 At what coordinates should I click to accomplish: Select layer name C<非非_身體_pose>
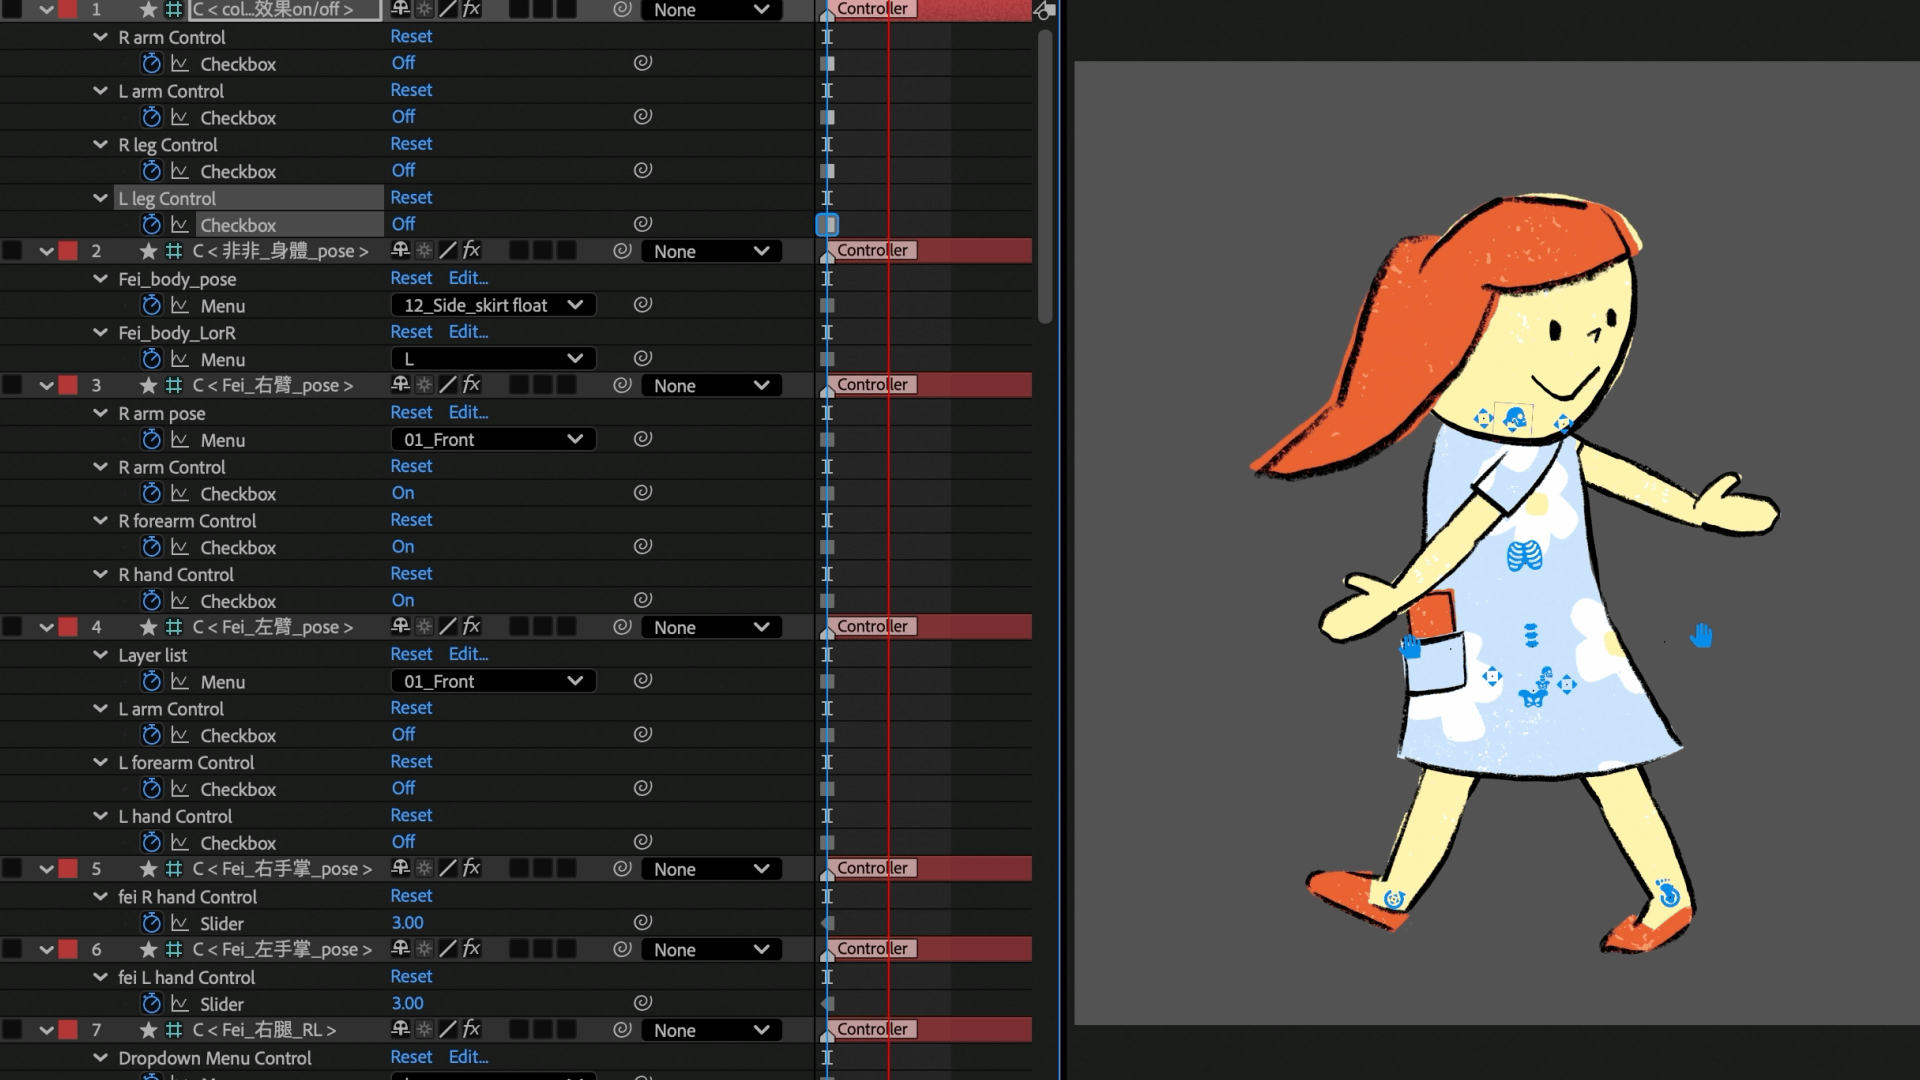pyautogui.click(x=280, y=251)
